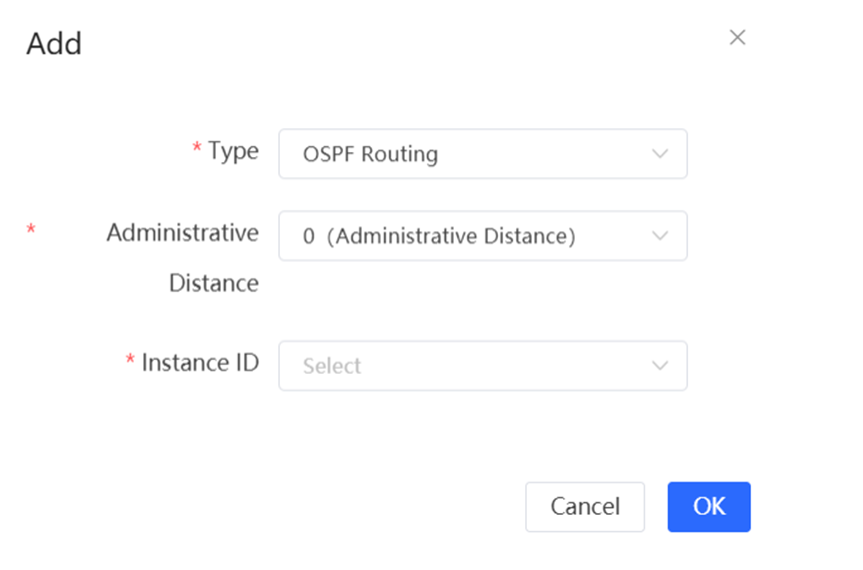Click the red asterisk left of Administrative
Screen dimensions: 863x570
click(31, 231)
